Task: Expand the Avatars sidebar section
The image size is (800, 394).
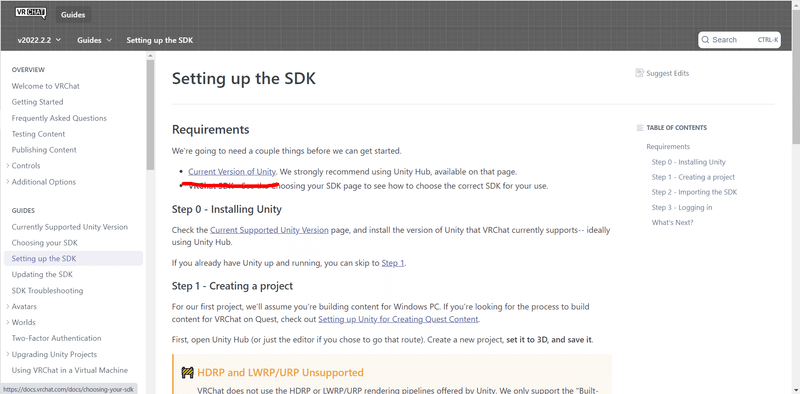Action: click(8, 307)
